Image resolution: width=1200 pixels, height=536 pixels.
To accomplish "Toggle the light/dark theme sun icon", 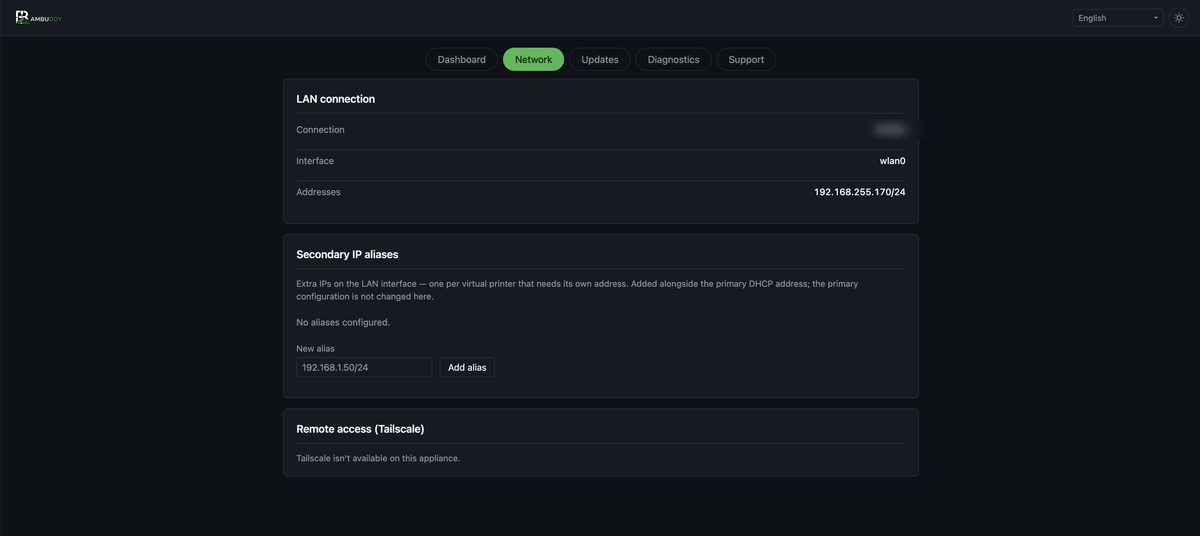I will [x=1179, y=18].
